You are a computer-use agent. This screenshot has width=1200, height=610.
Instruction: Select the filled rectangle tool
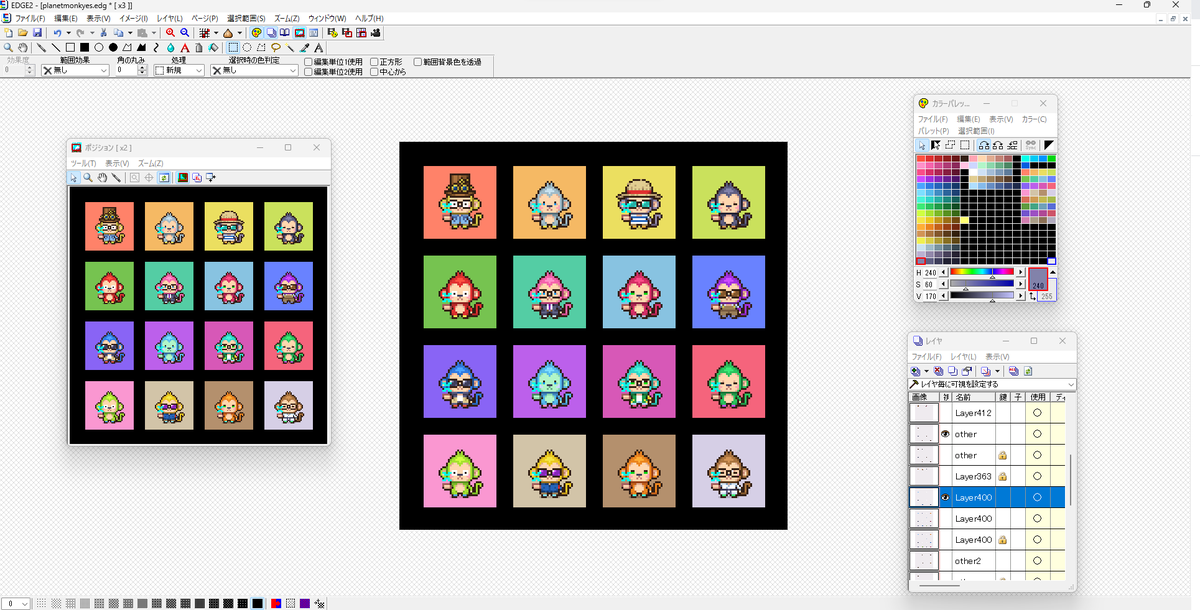point(84,47)
